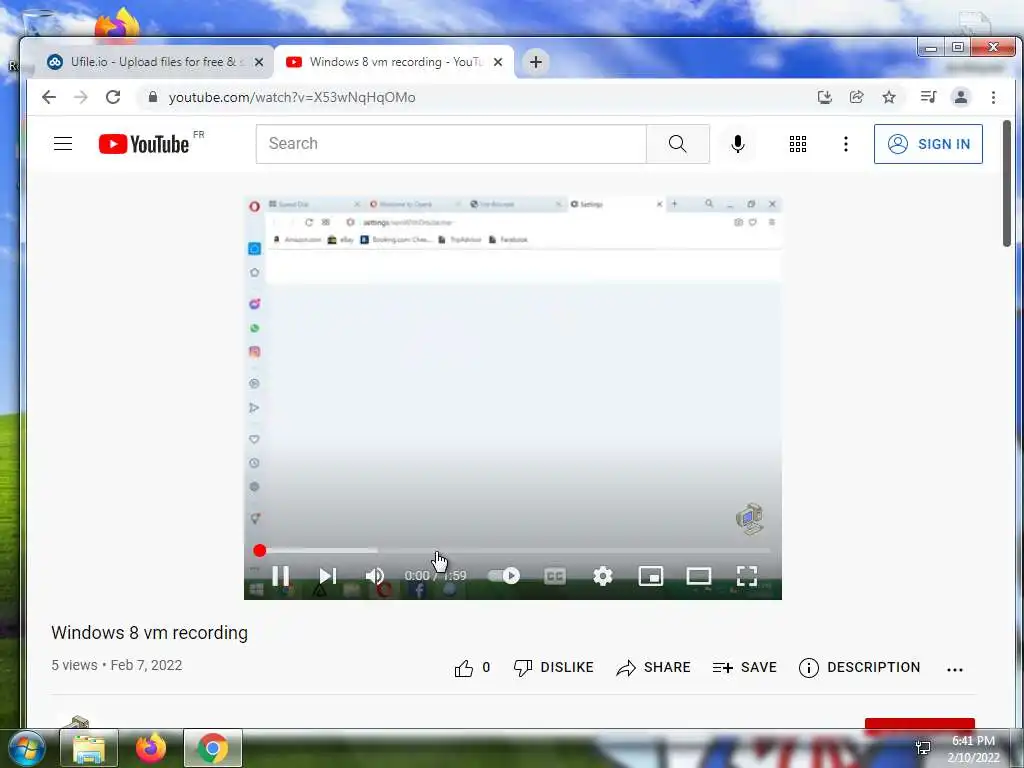Click the install app icon in the address bar
Image resolution: width=1024 pixels, height=768 pixels.
pos(825,97)
